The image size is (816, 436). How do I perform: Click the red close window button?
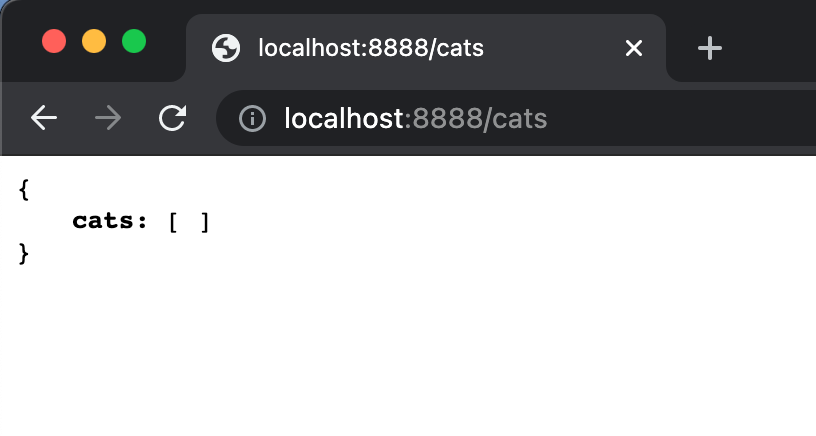click(54, 41)
